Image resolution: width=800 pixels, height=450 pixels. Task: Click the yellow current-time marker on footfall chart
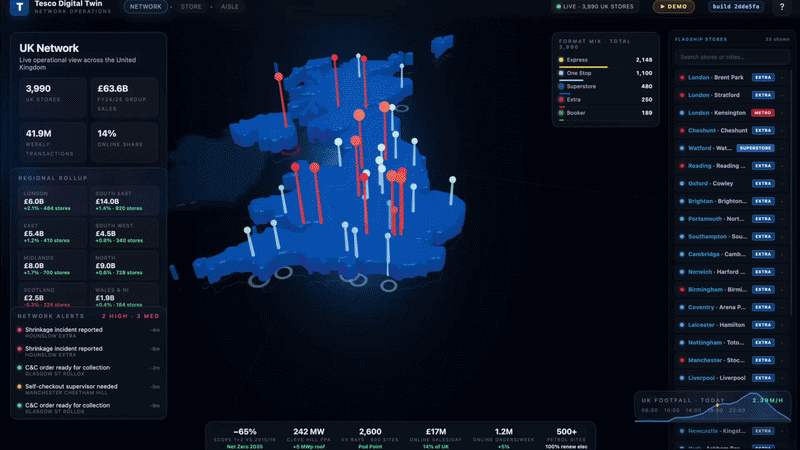[718, 406]
